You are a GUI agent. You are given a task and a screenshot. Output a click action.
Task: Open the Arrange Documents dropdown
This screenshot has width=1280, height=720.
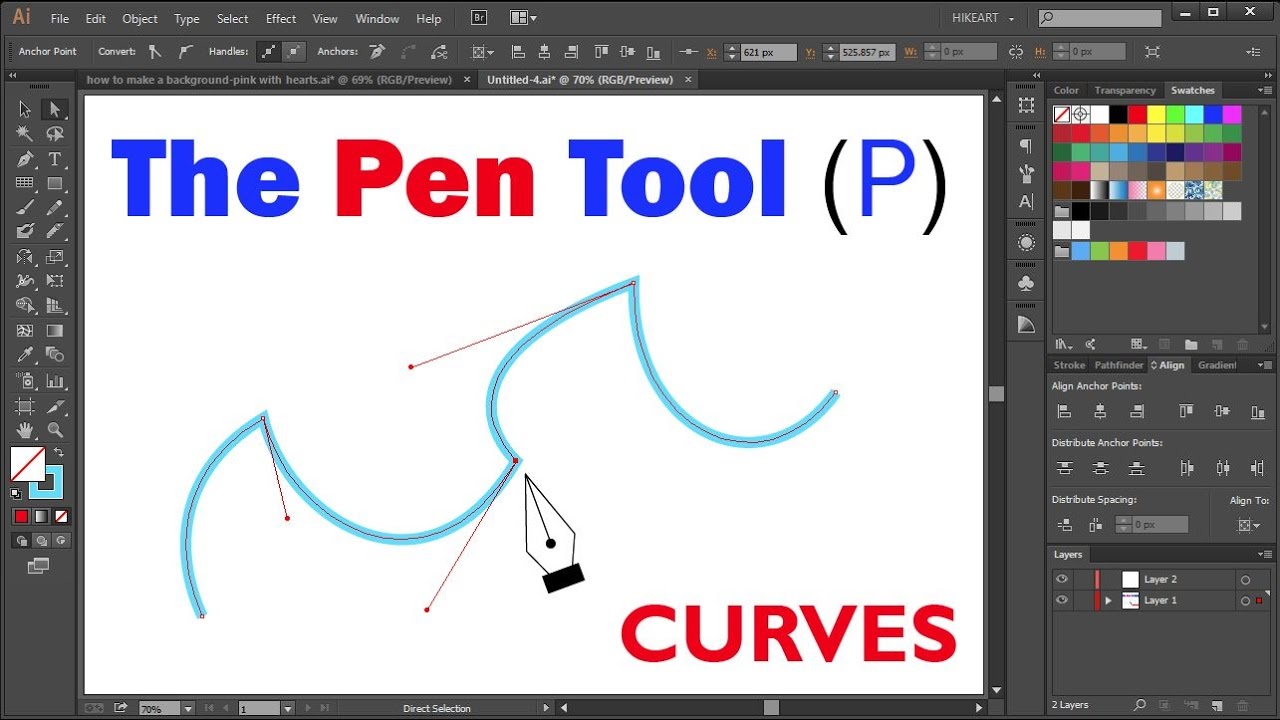click(x=523, y=18)
